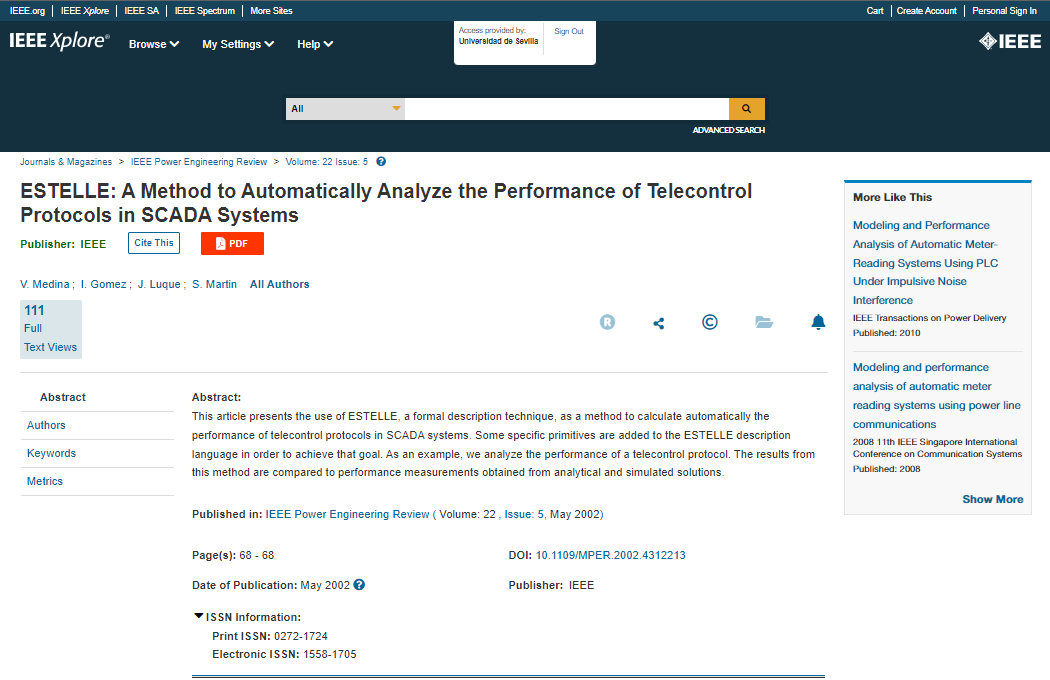Open the Browse dropdown menu
Viewport: 1050px width, 680px height.
coord(154,44)
